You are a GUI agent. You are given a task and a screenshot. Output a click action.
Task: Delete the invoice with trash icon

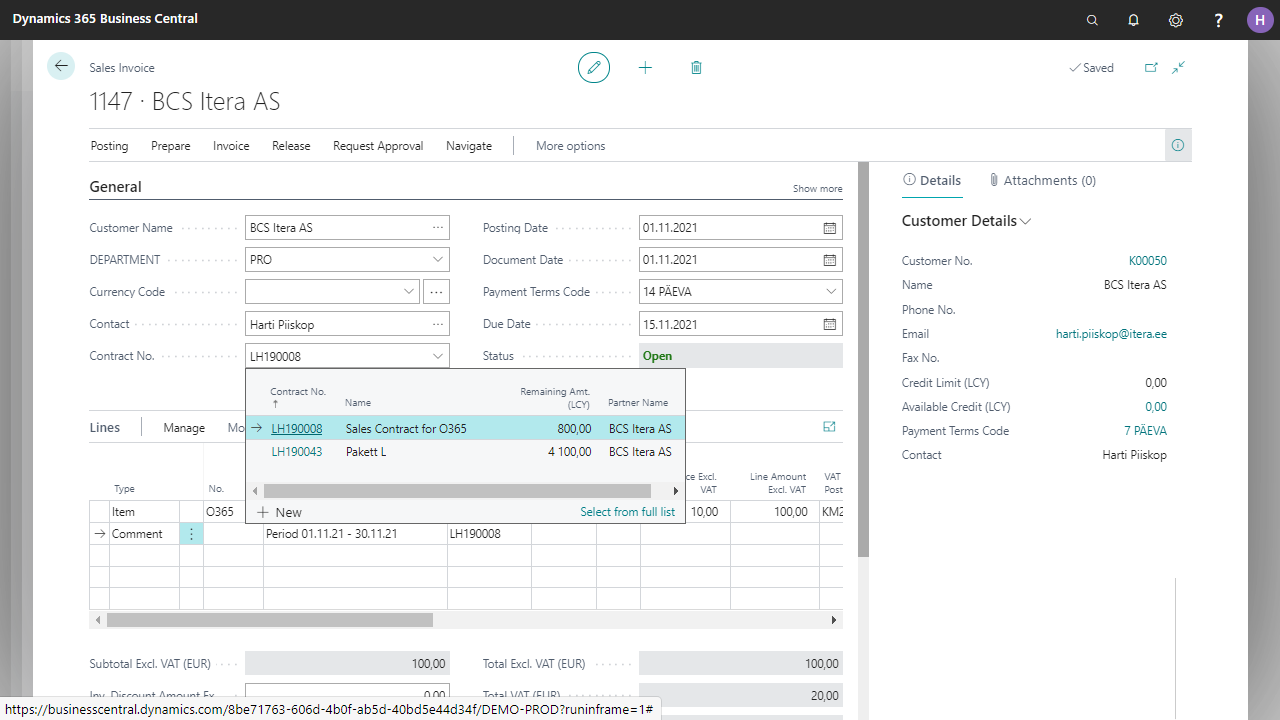coord(696,67)
